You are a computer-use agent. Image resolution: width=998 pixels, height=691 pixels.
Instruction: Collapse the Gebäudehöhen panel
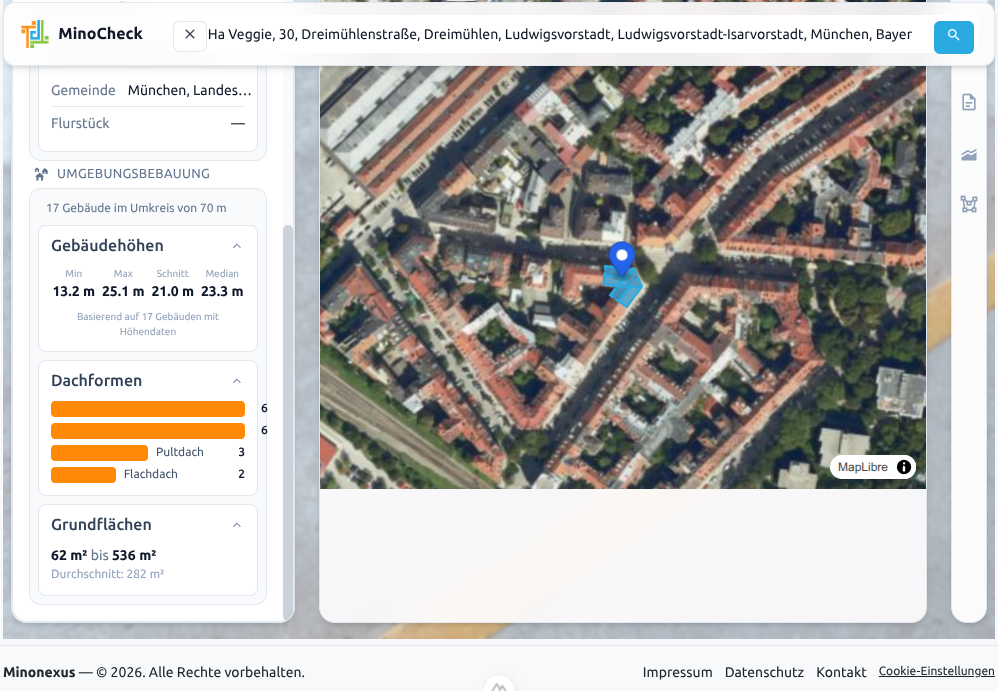click(x=237, y=246)
